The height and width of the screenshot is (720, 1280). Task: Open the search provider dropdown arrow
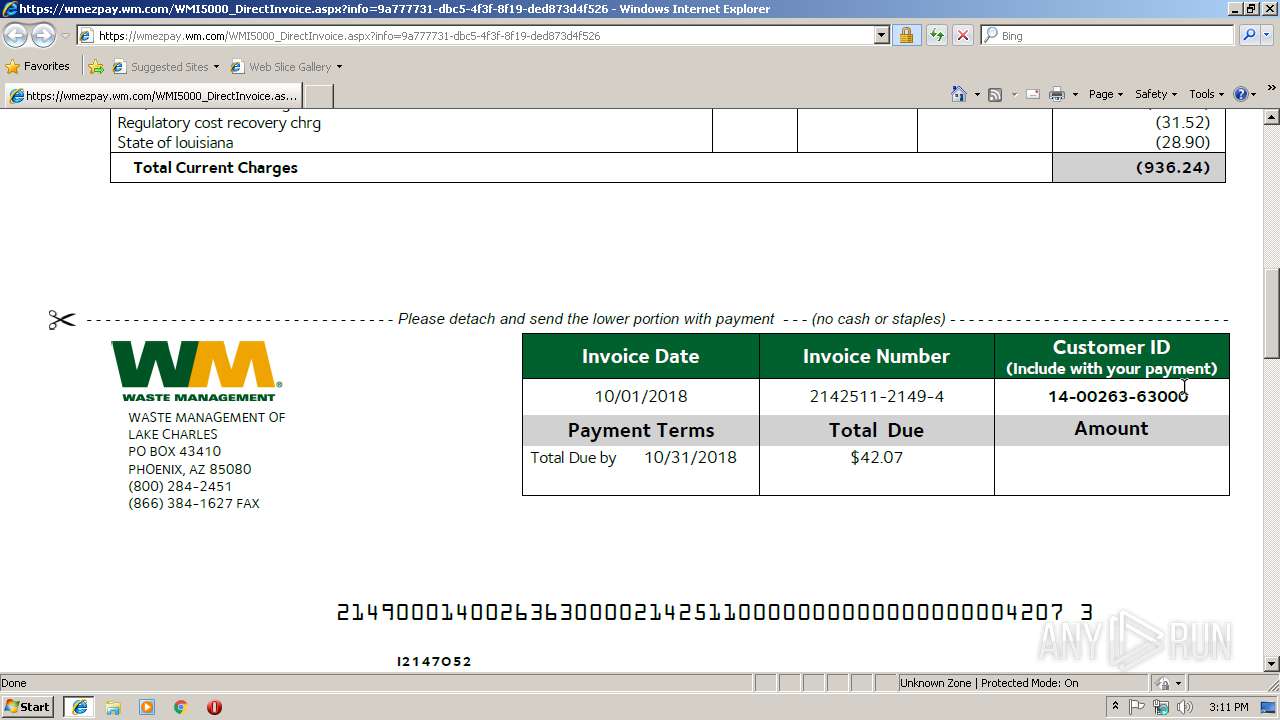tap(1266, 36)
